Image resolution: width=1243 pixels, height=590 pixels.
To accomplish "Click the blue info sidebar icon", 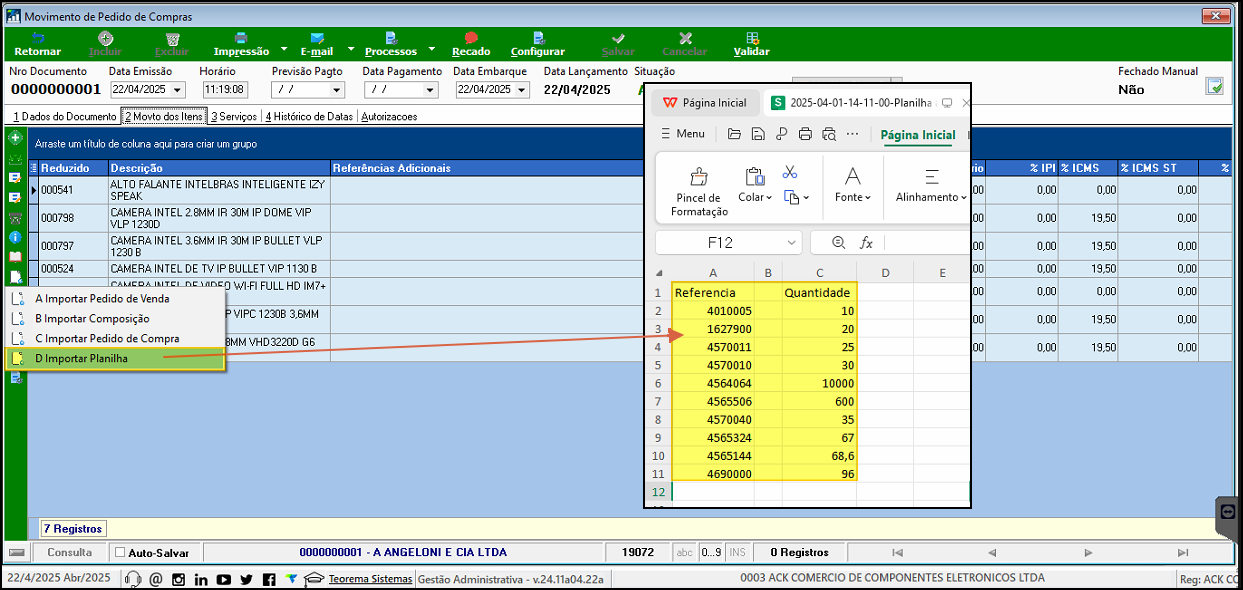I will [15, 237].
